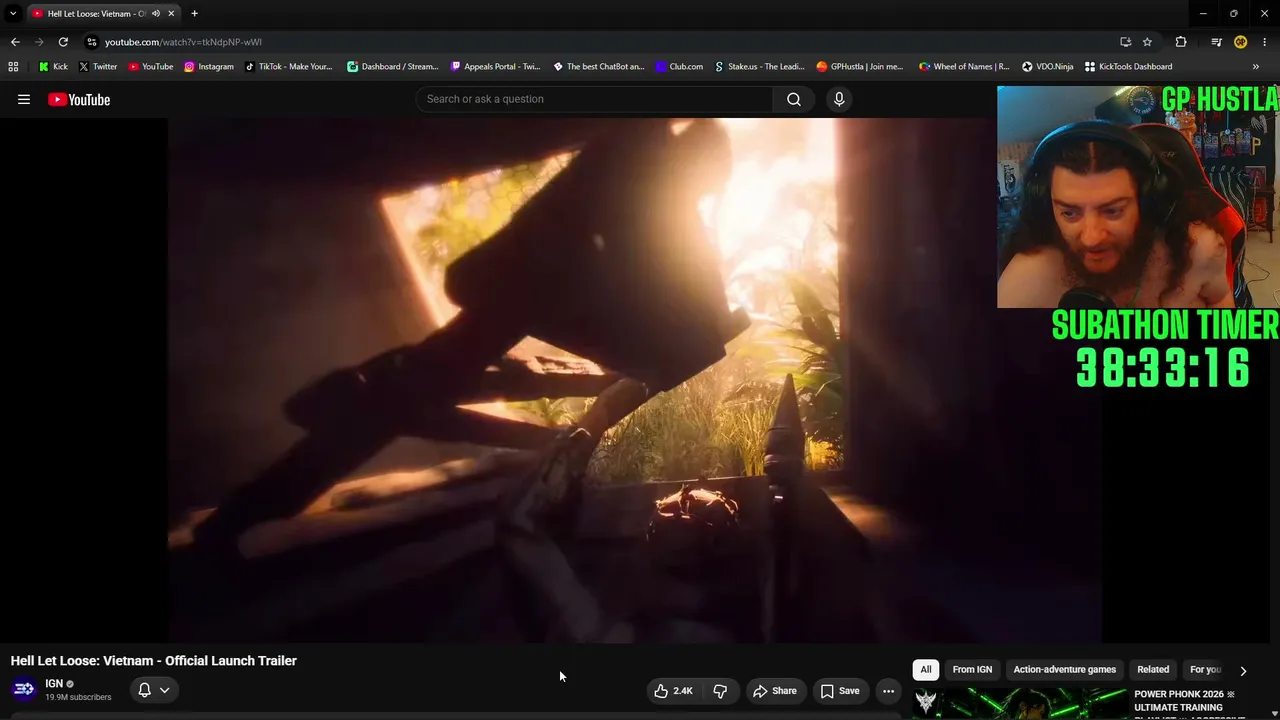Open the Instagram bookmark
The image size is (1280, 720).
[x=209, y=67]
